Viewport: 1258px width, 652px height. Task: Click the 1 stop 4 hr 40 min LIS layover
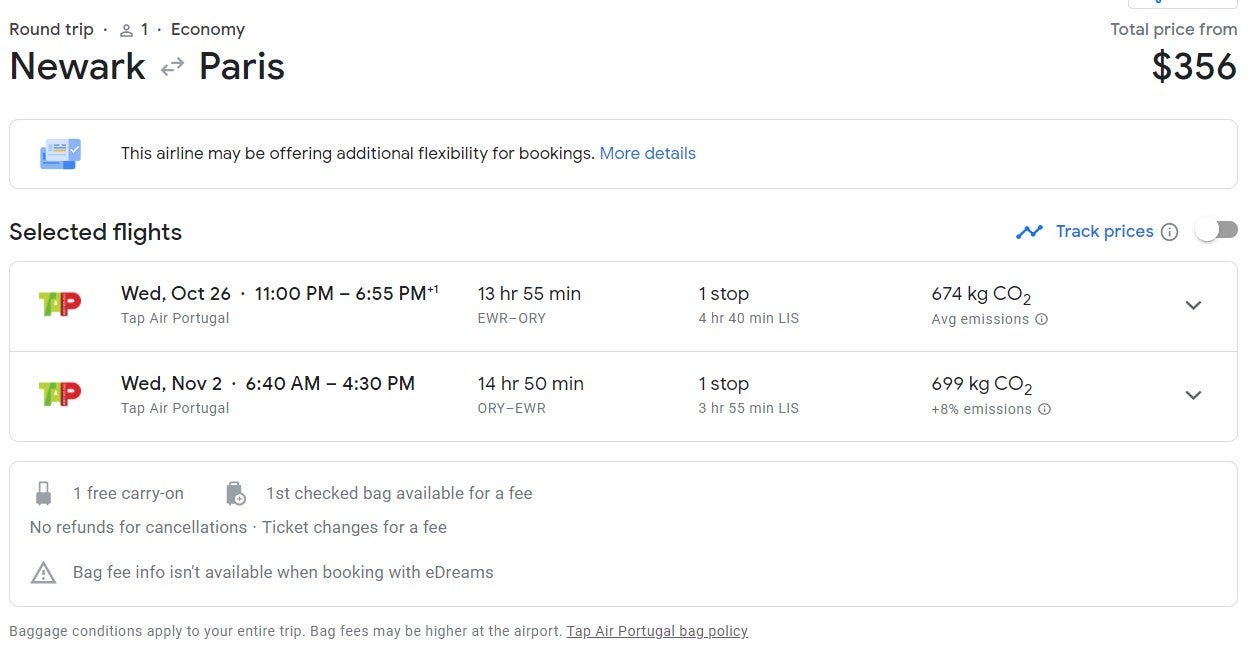pos(748,305)
